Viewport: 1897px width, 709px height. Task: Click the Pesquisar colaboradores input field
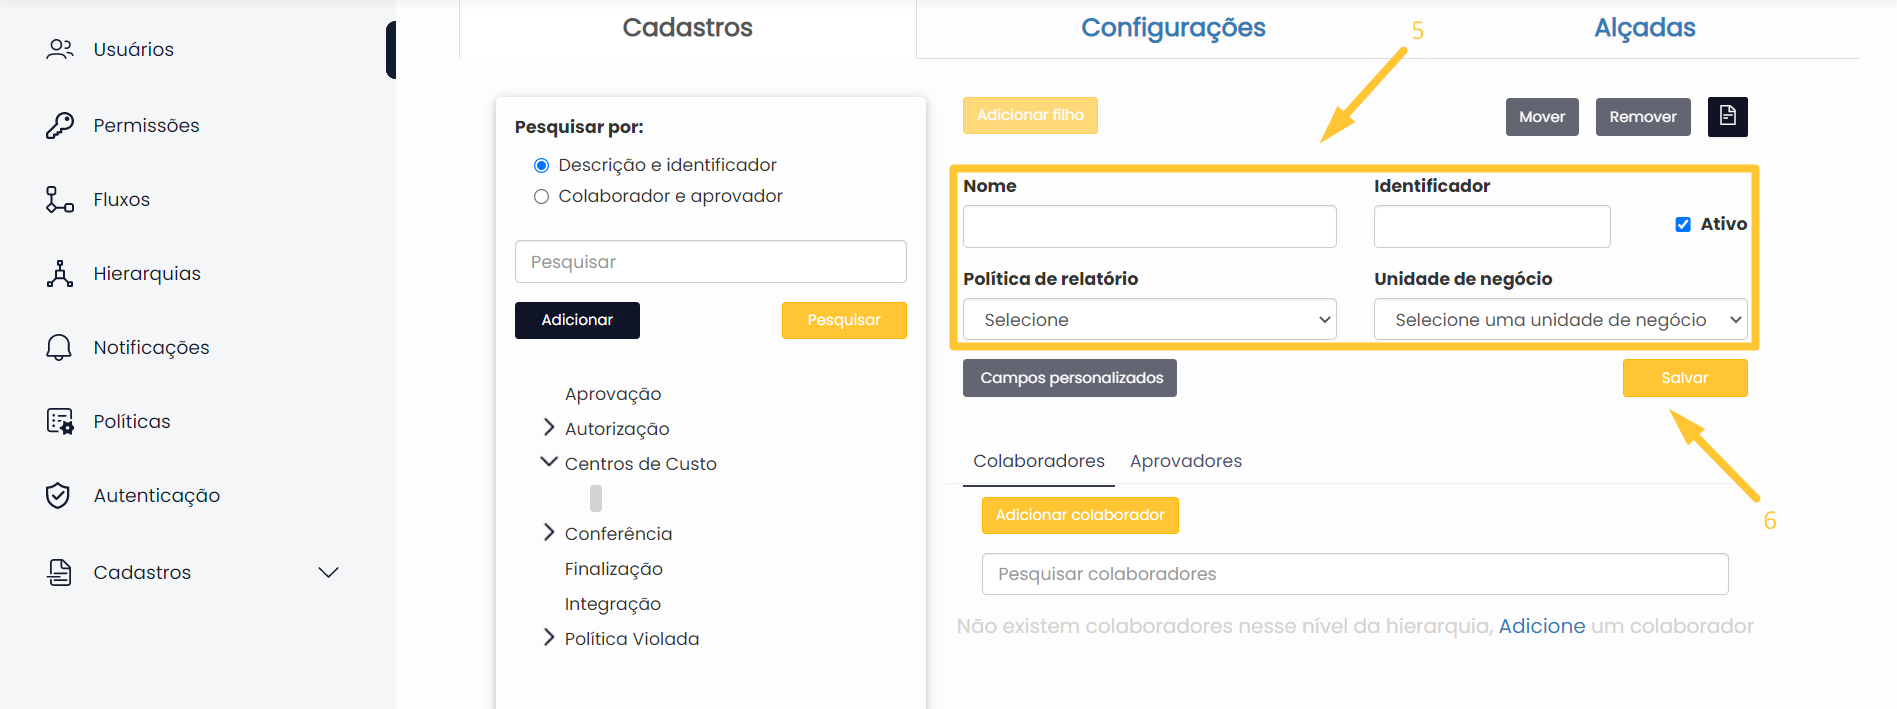click(x=1354, y=574)
